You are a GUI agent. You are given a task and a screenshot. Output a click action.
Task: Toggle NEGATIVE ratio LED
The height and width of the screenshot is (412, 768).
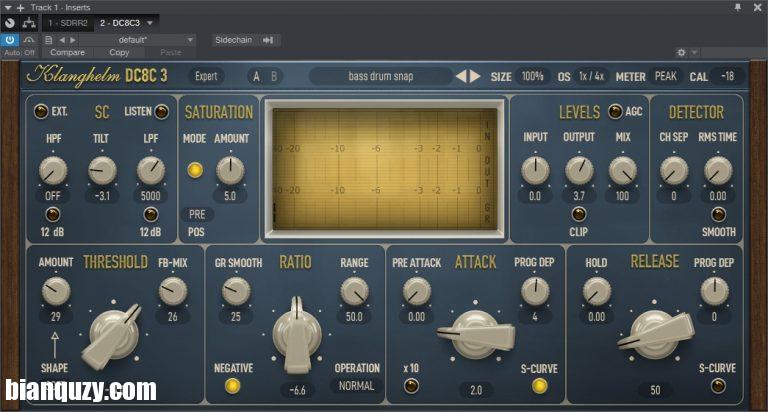pyautogui.click(x=233, y=386)
